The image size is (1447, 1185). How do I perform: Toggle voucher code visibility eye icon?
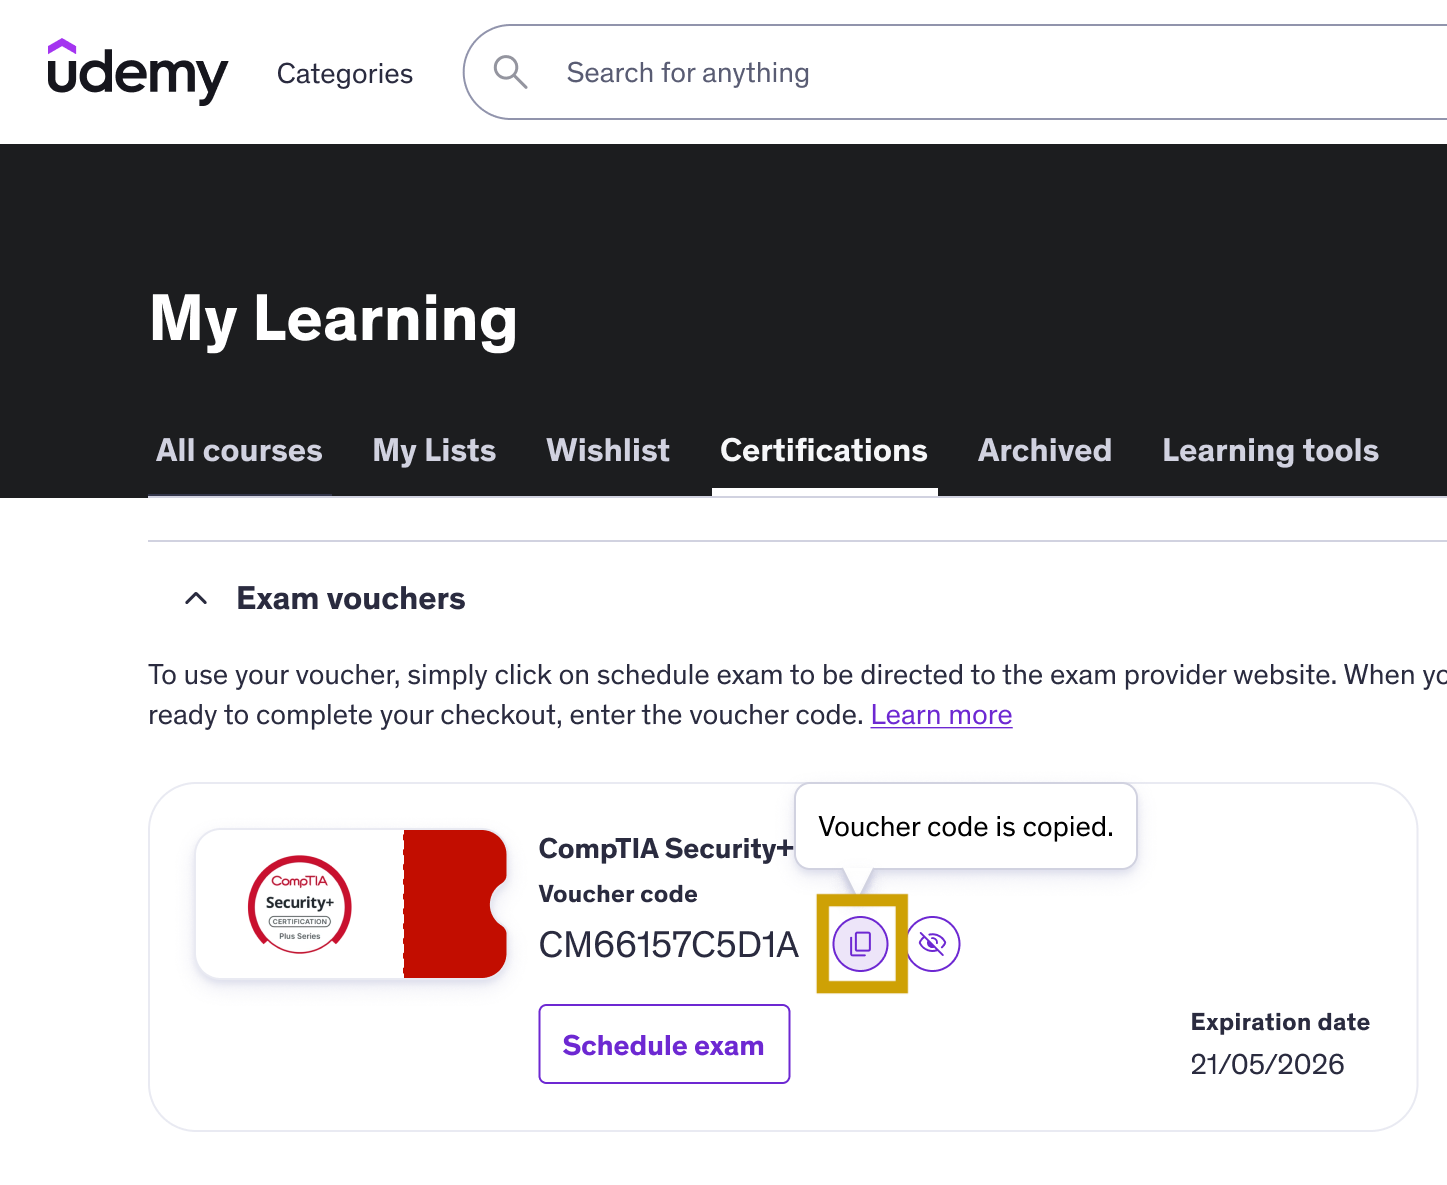tap(933, 943)
